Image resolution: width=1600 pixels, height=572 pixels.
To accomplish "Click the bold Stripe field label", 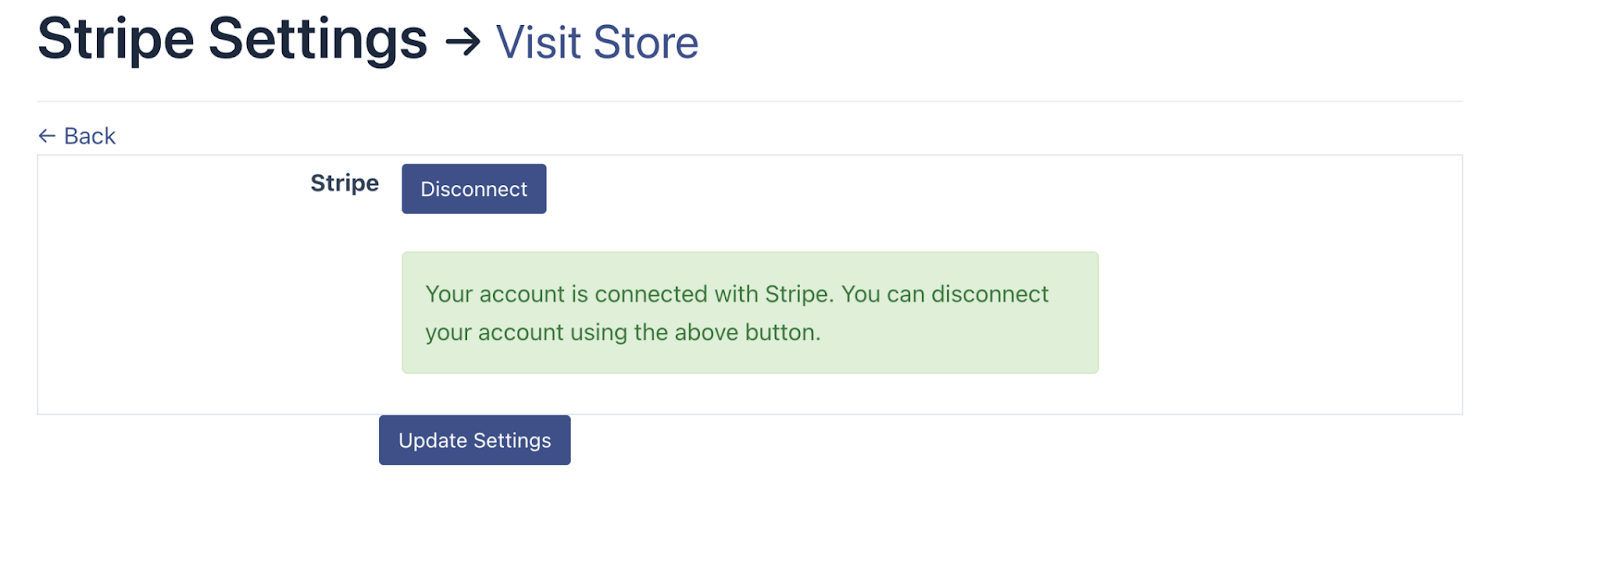I will (344, 183).
